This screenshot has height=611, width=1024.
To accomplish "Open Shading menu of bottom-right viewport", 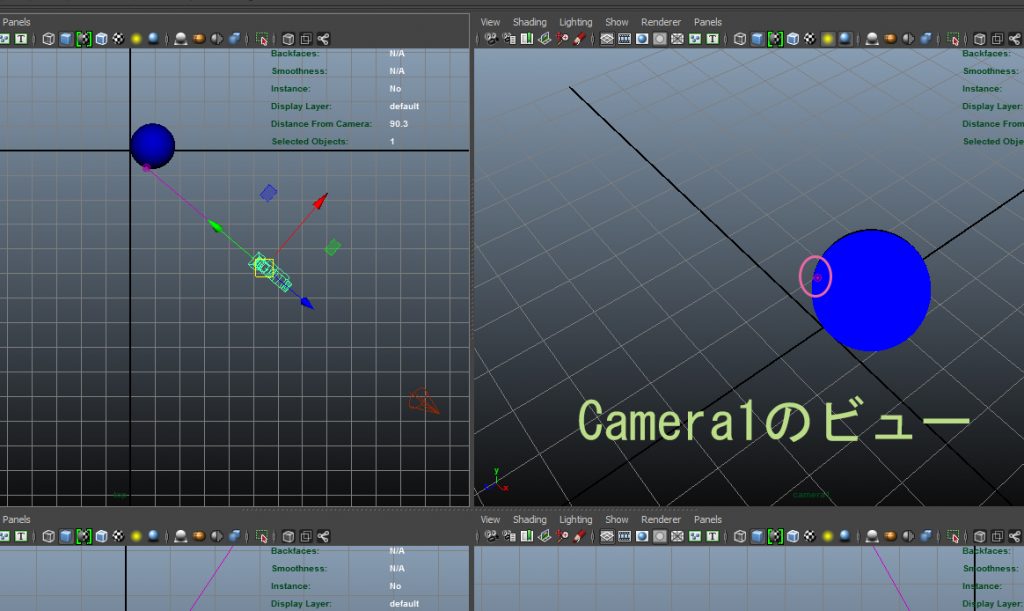I will 530,520.
